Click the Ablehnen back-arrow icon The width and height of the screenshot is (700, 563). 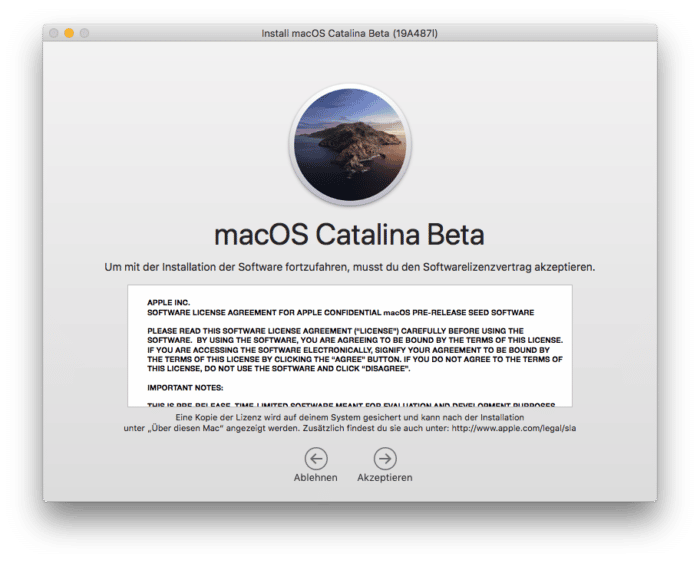(x=316, y=459)
